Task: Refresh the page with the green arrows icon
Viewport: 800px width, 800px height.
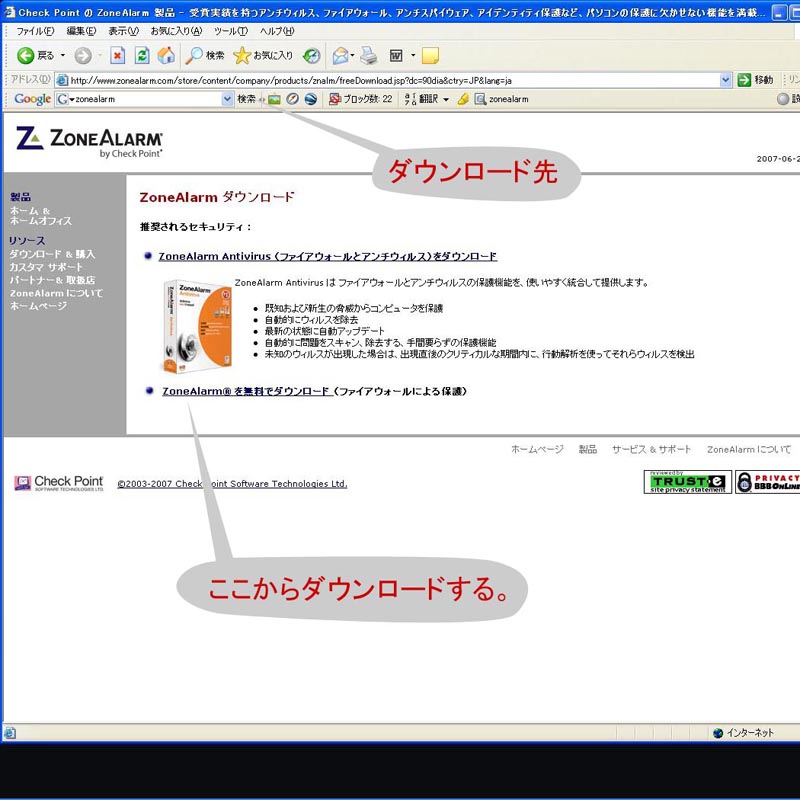Action: tap(142, 56)
